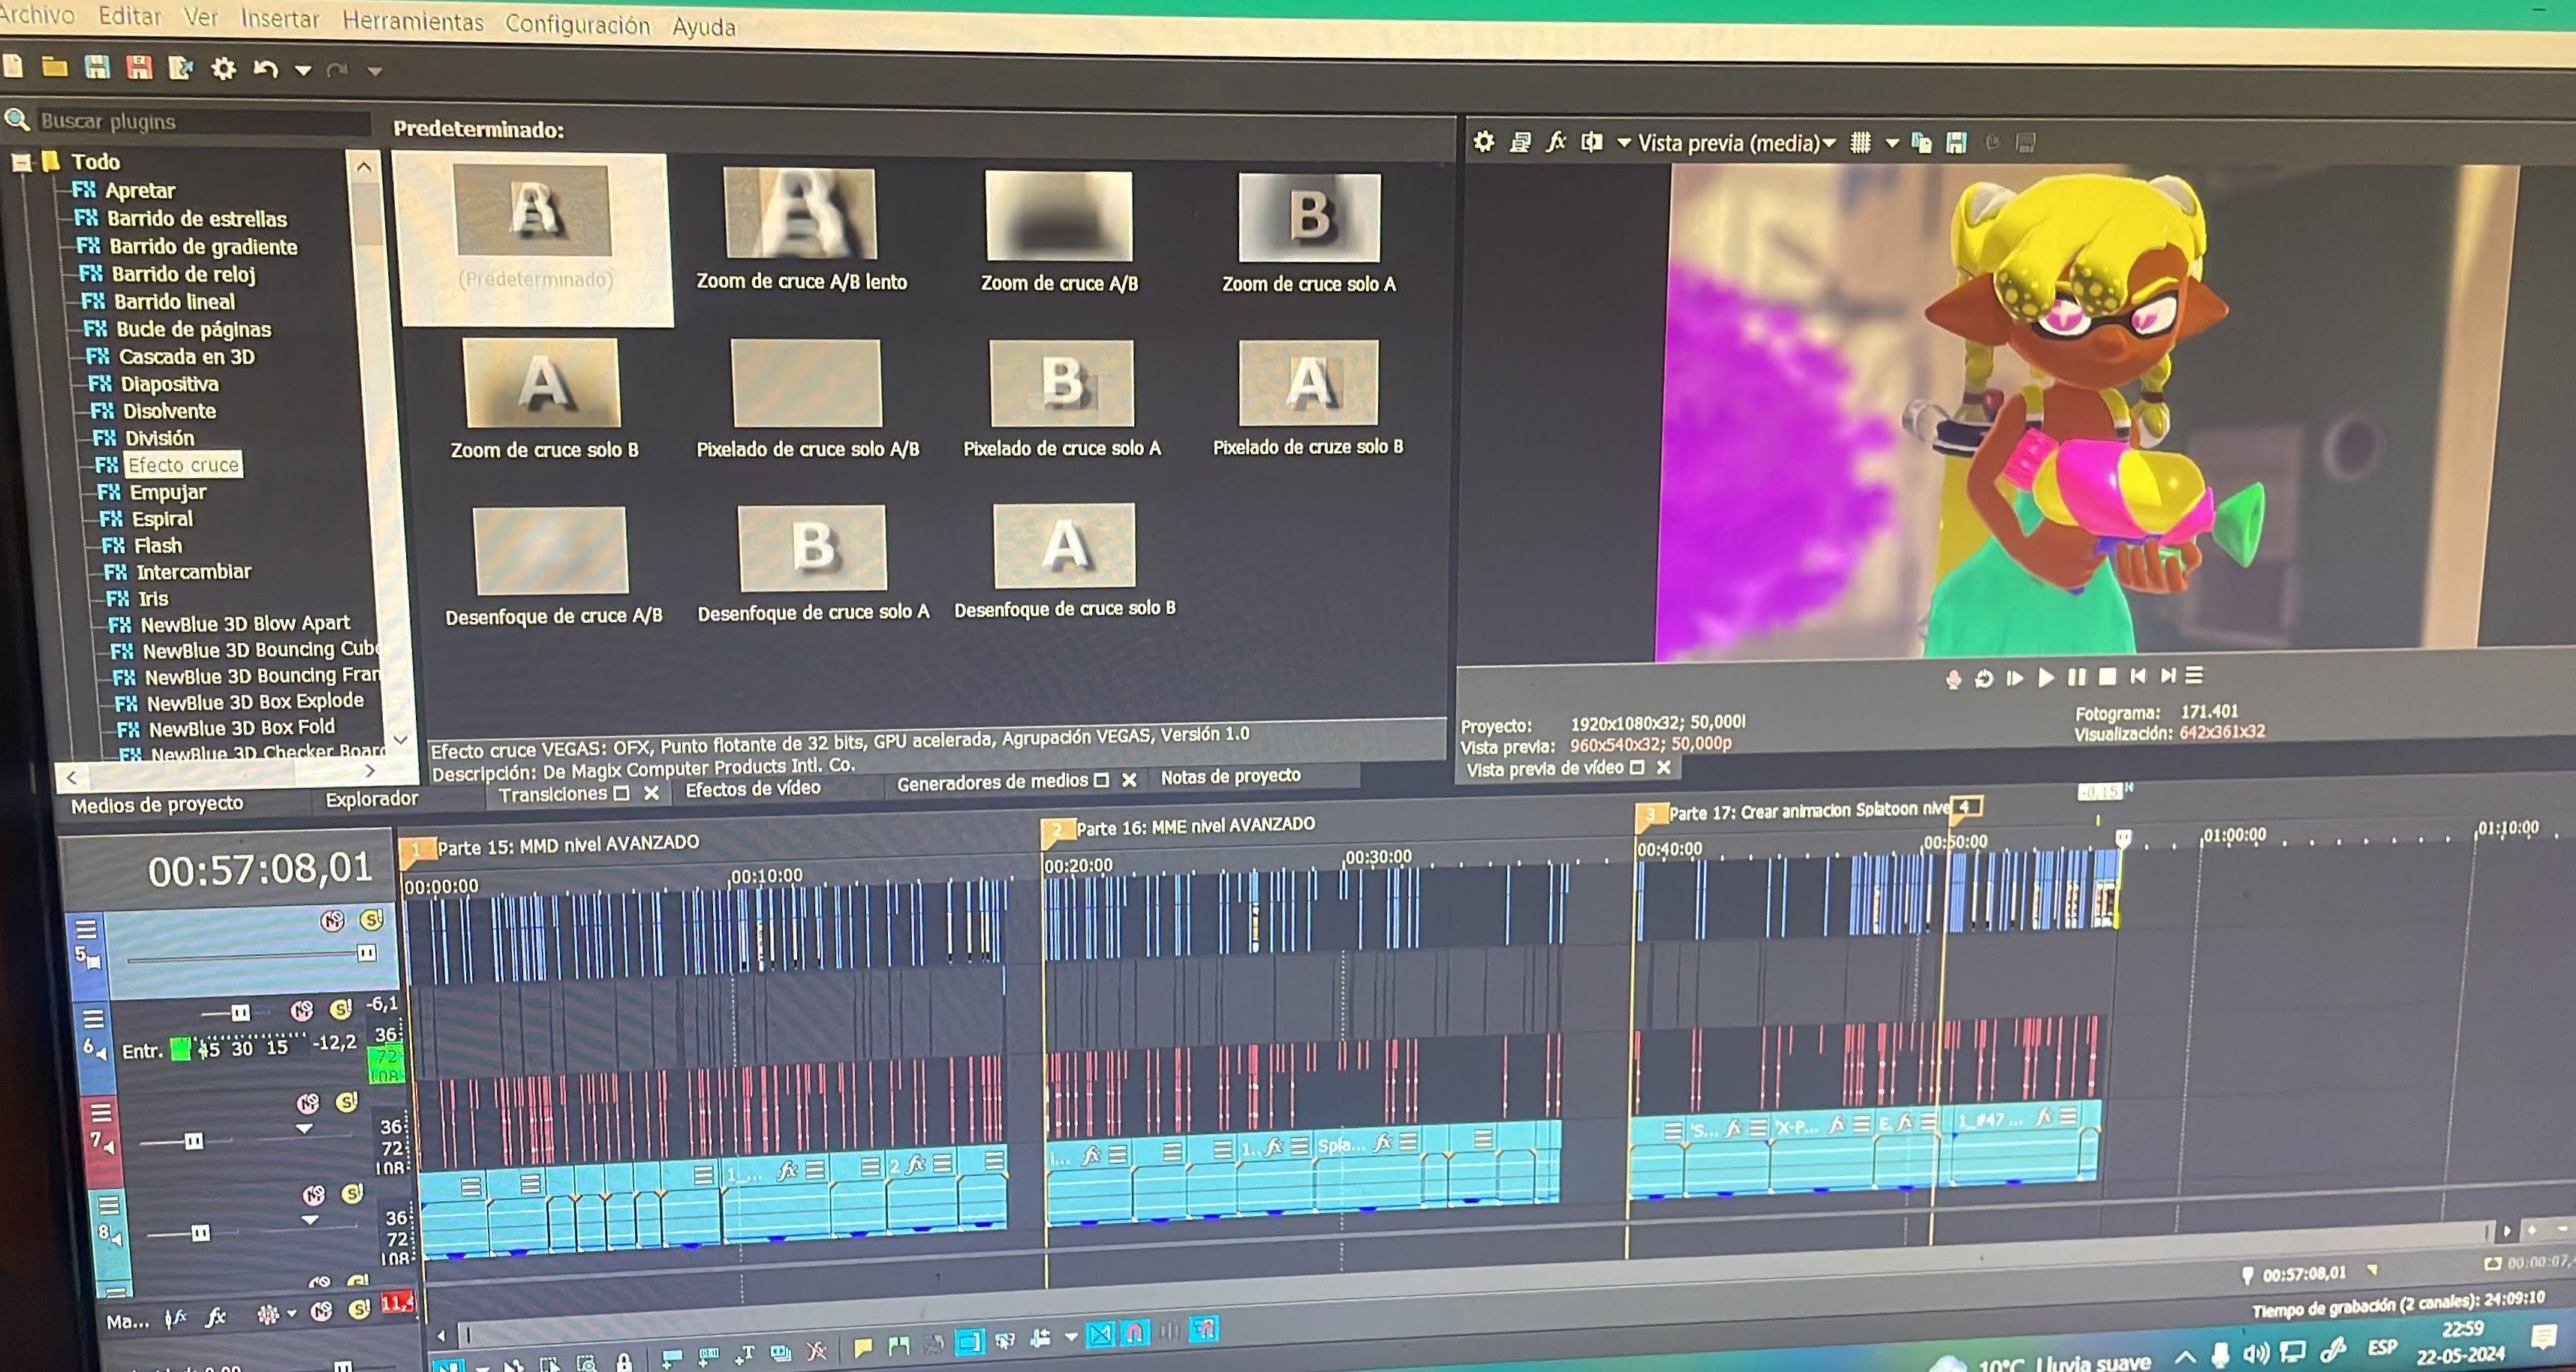Collapse the Todo folder in the plugin tree

coord(21,162)
